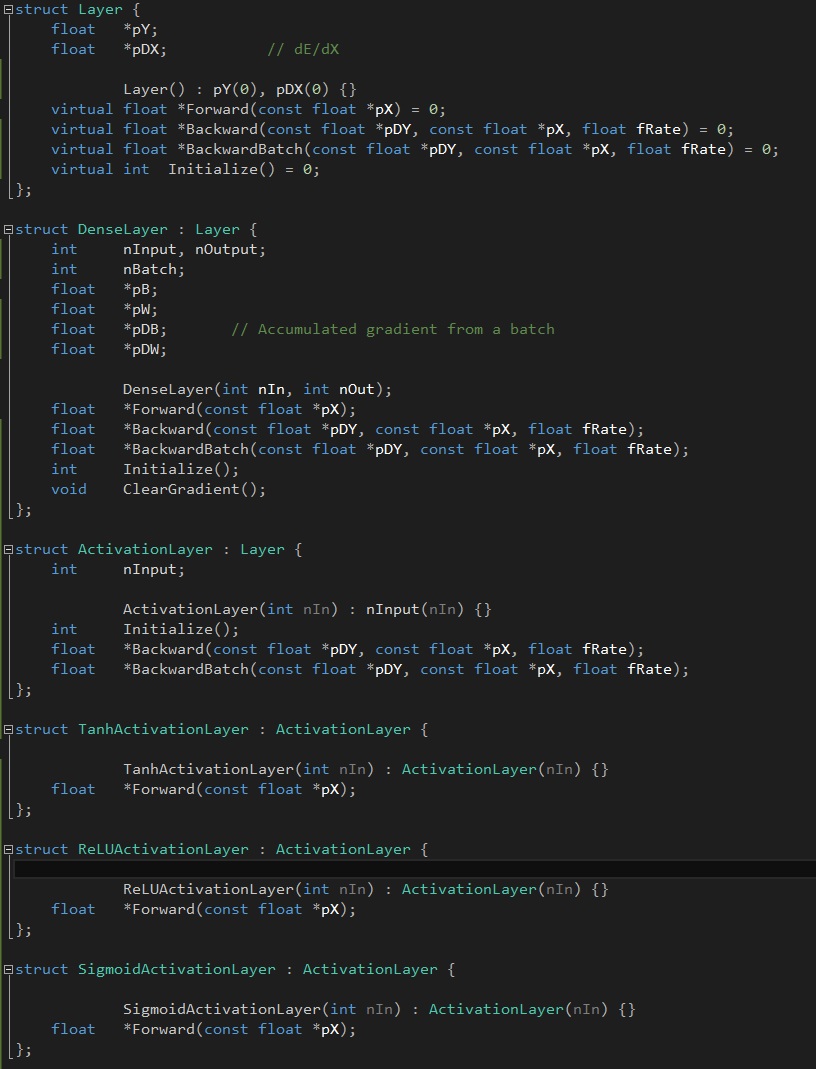Click the '*pY;' member in Layer
The width and height of the screenshot is (816, 1069).
coord(140,29)
